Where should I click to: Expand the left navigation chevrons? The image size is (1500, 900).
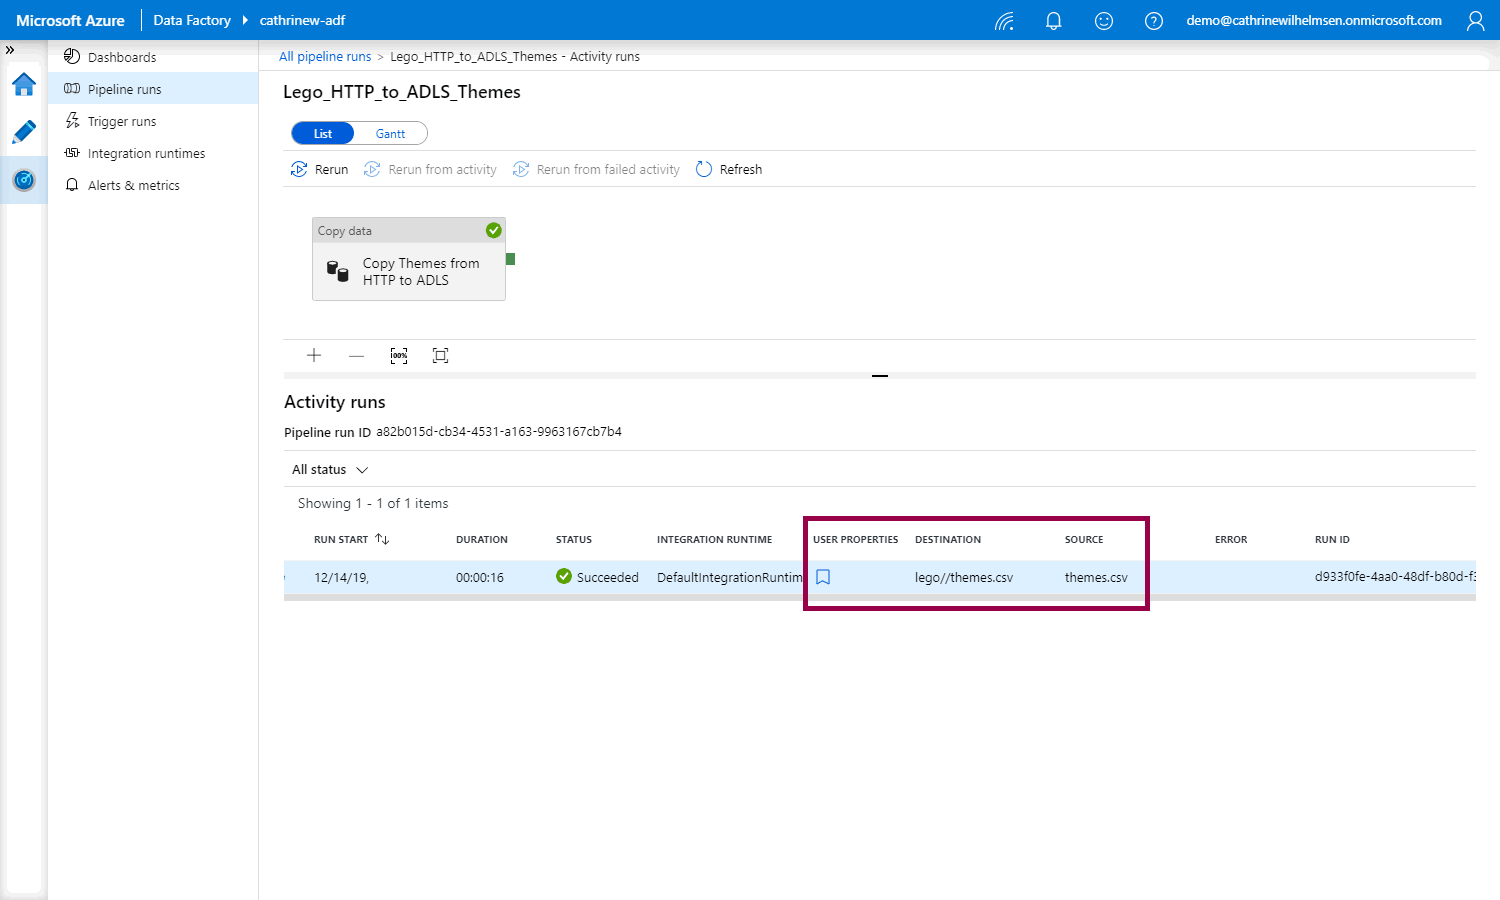click(10, 50)
